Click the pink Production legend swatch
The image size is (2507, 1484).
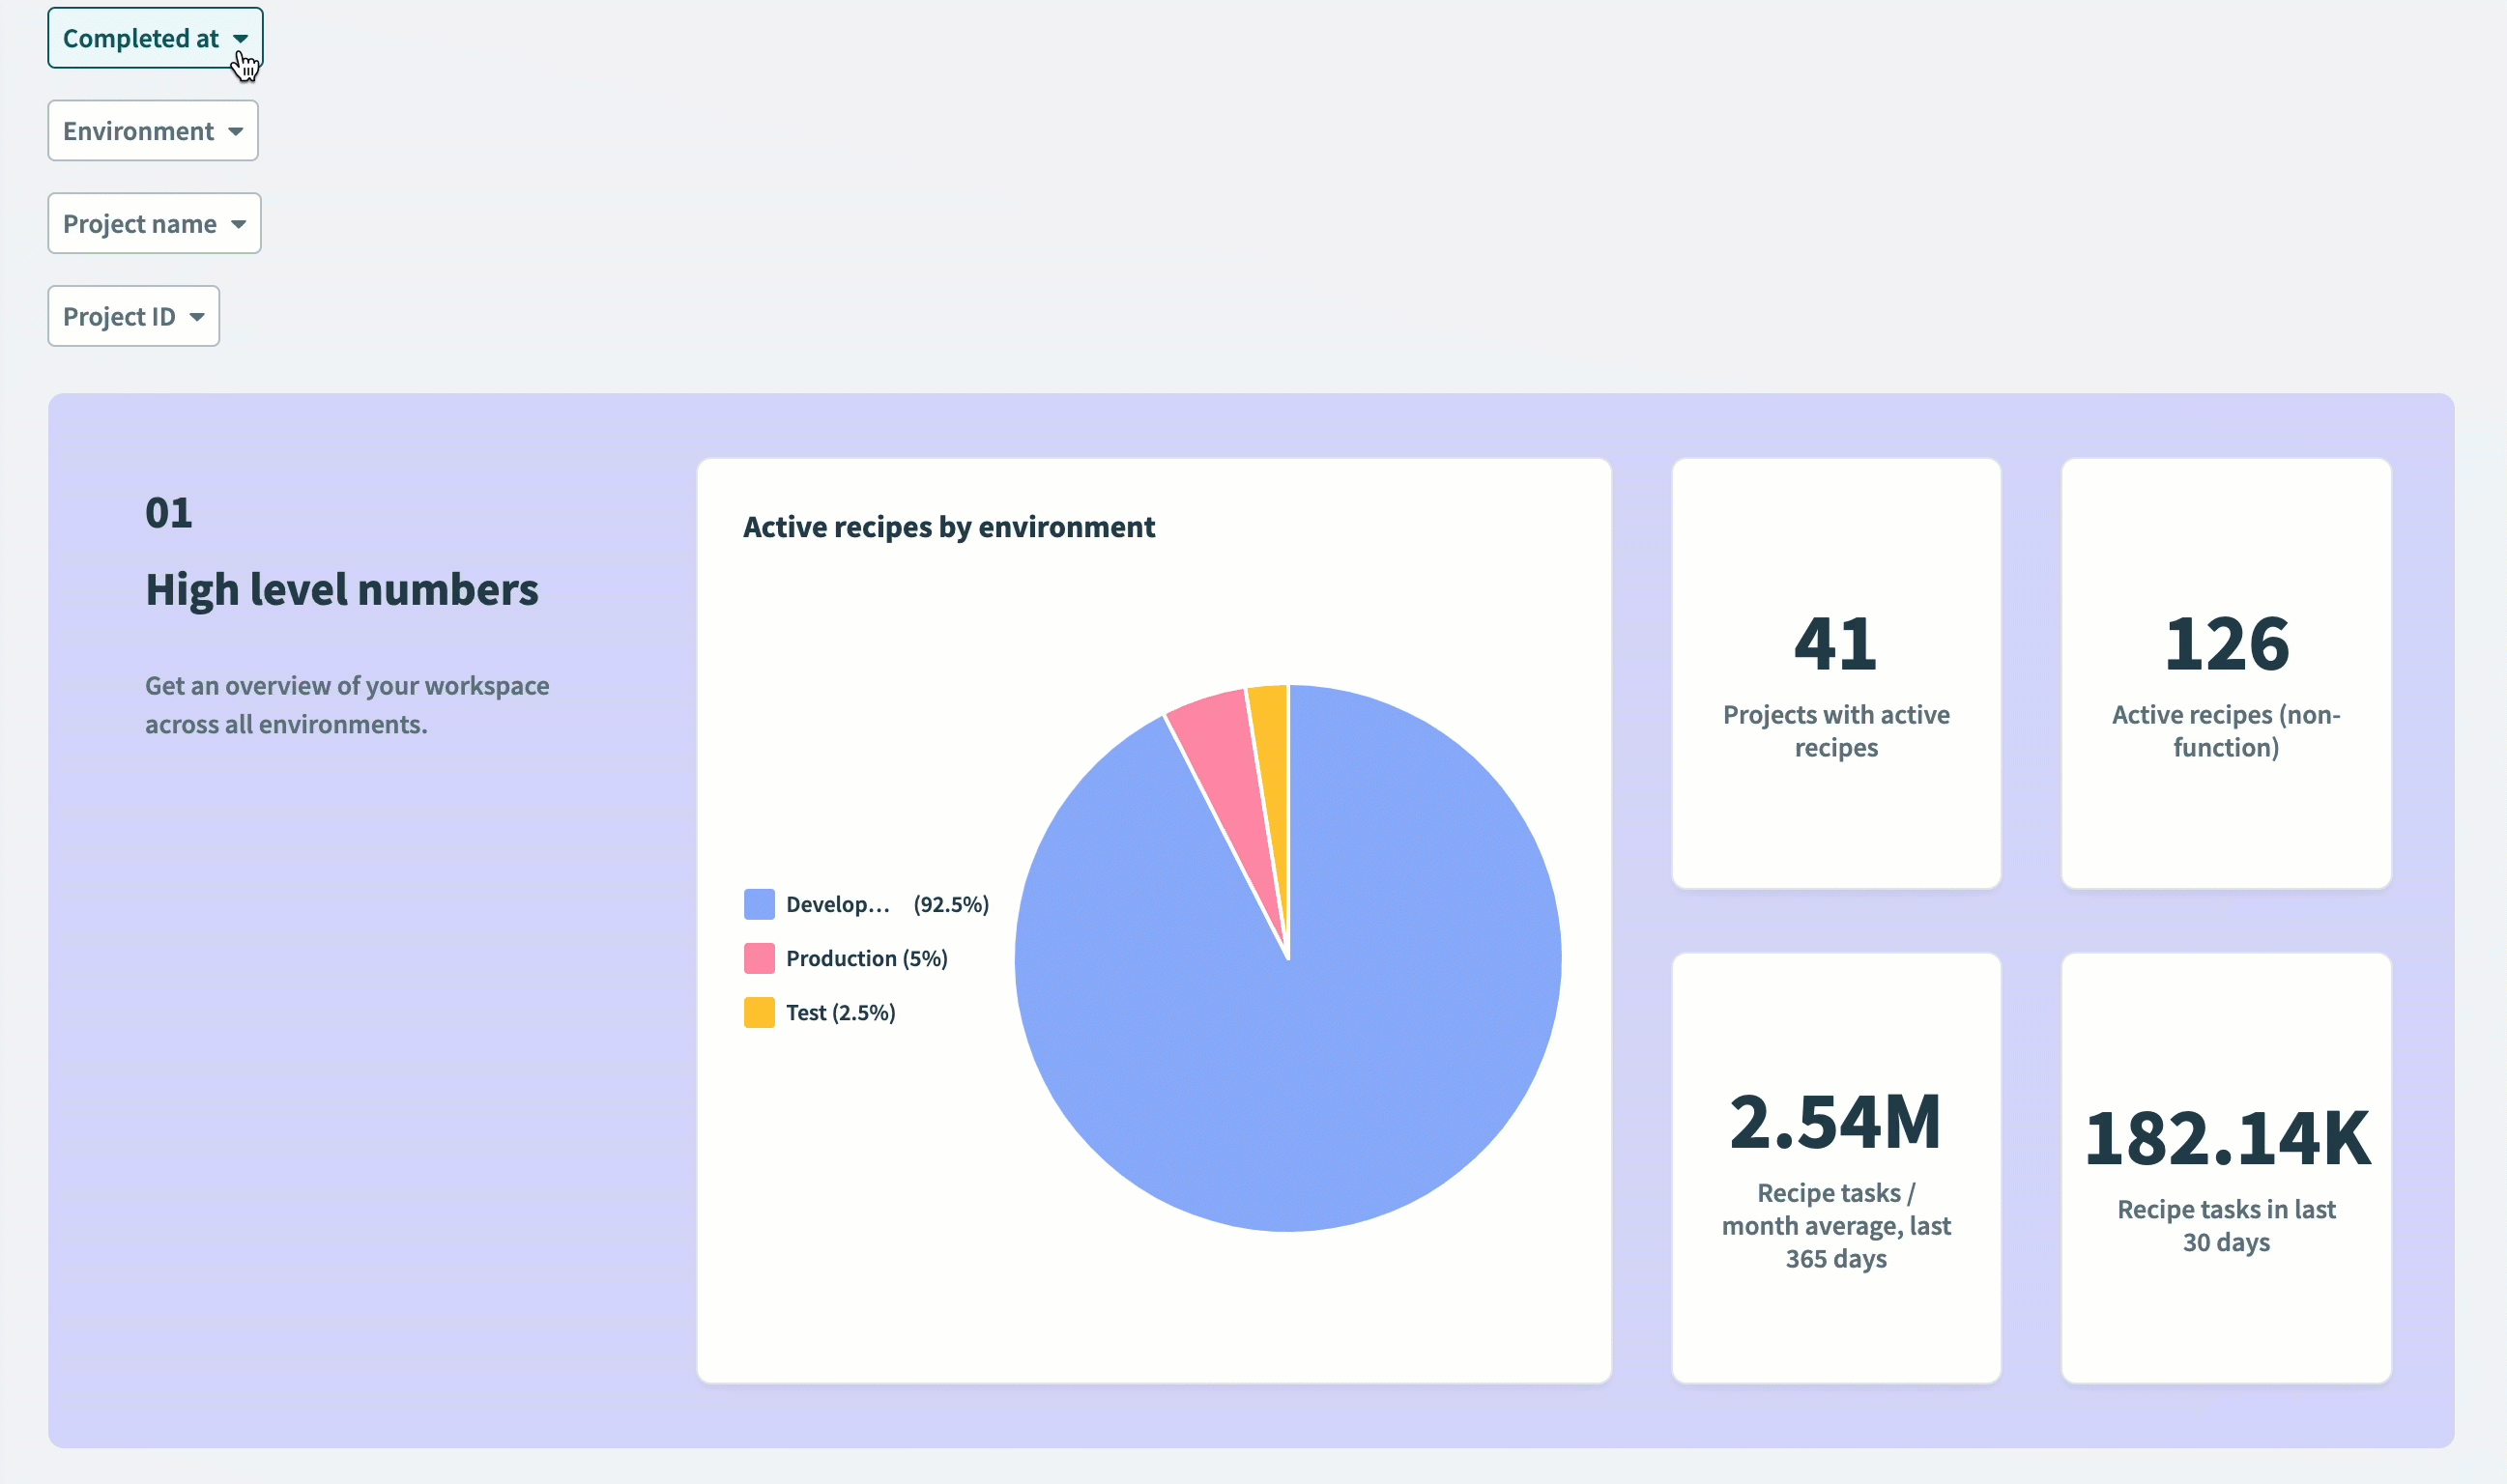click(759, 958)
